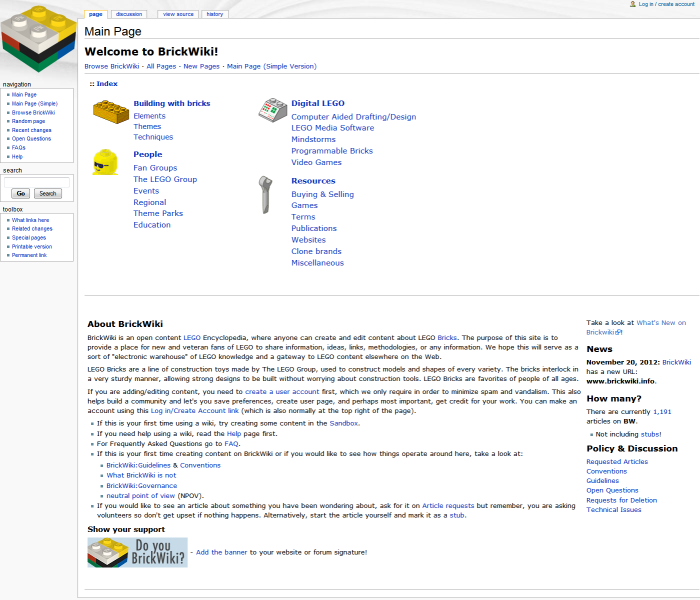Open Miscellaneous link
This screenshot has width=700, height=600.
(317, 263)
